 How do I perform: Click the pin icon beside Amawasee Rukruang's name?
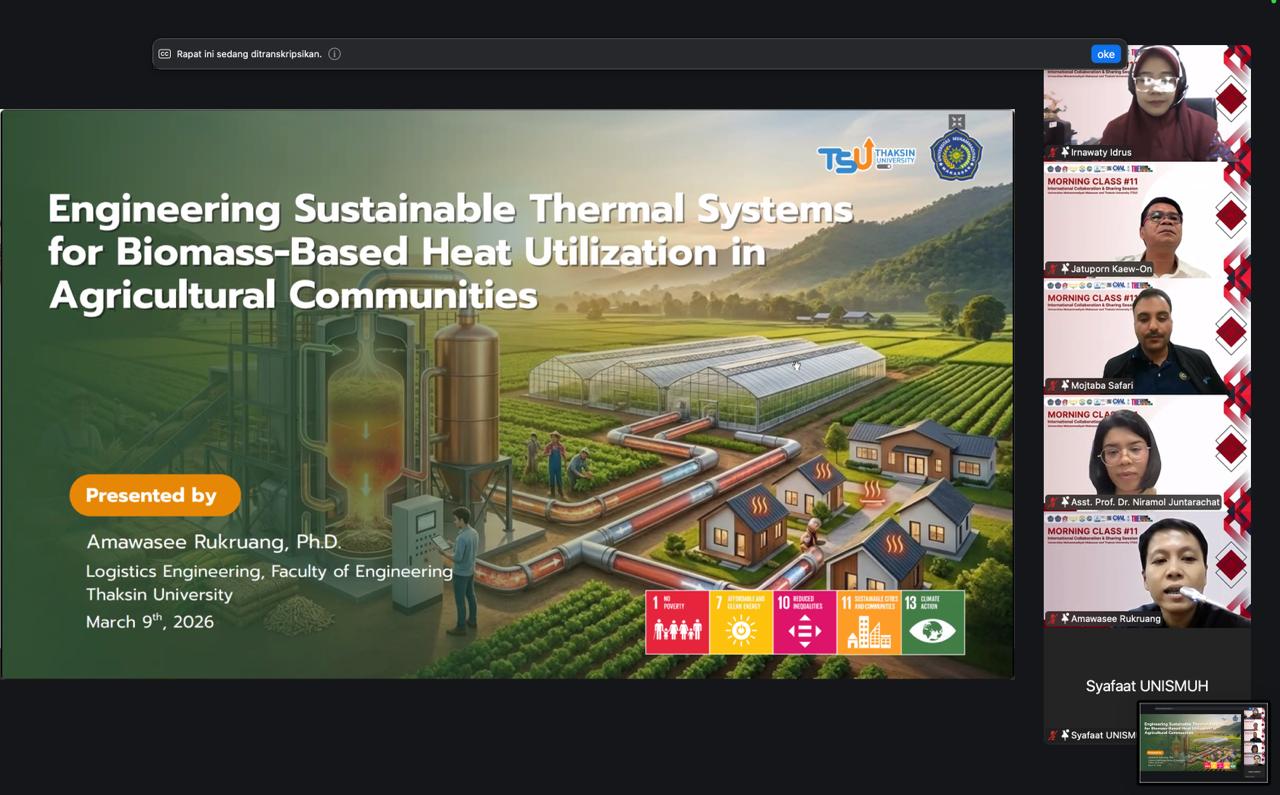[x=1065, y=618]
